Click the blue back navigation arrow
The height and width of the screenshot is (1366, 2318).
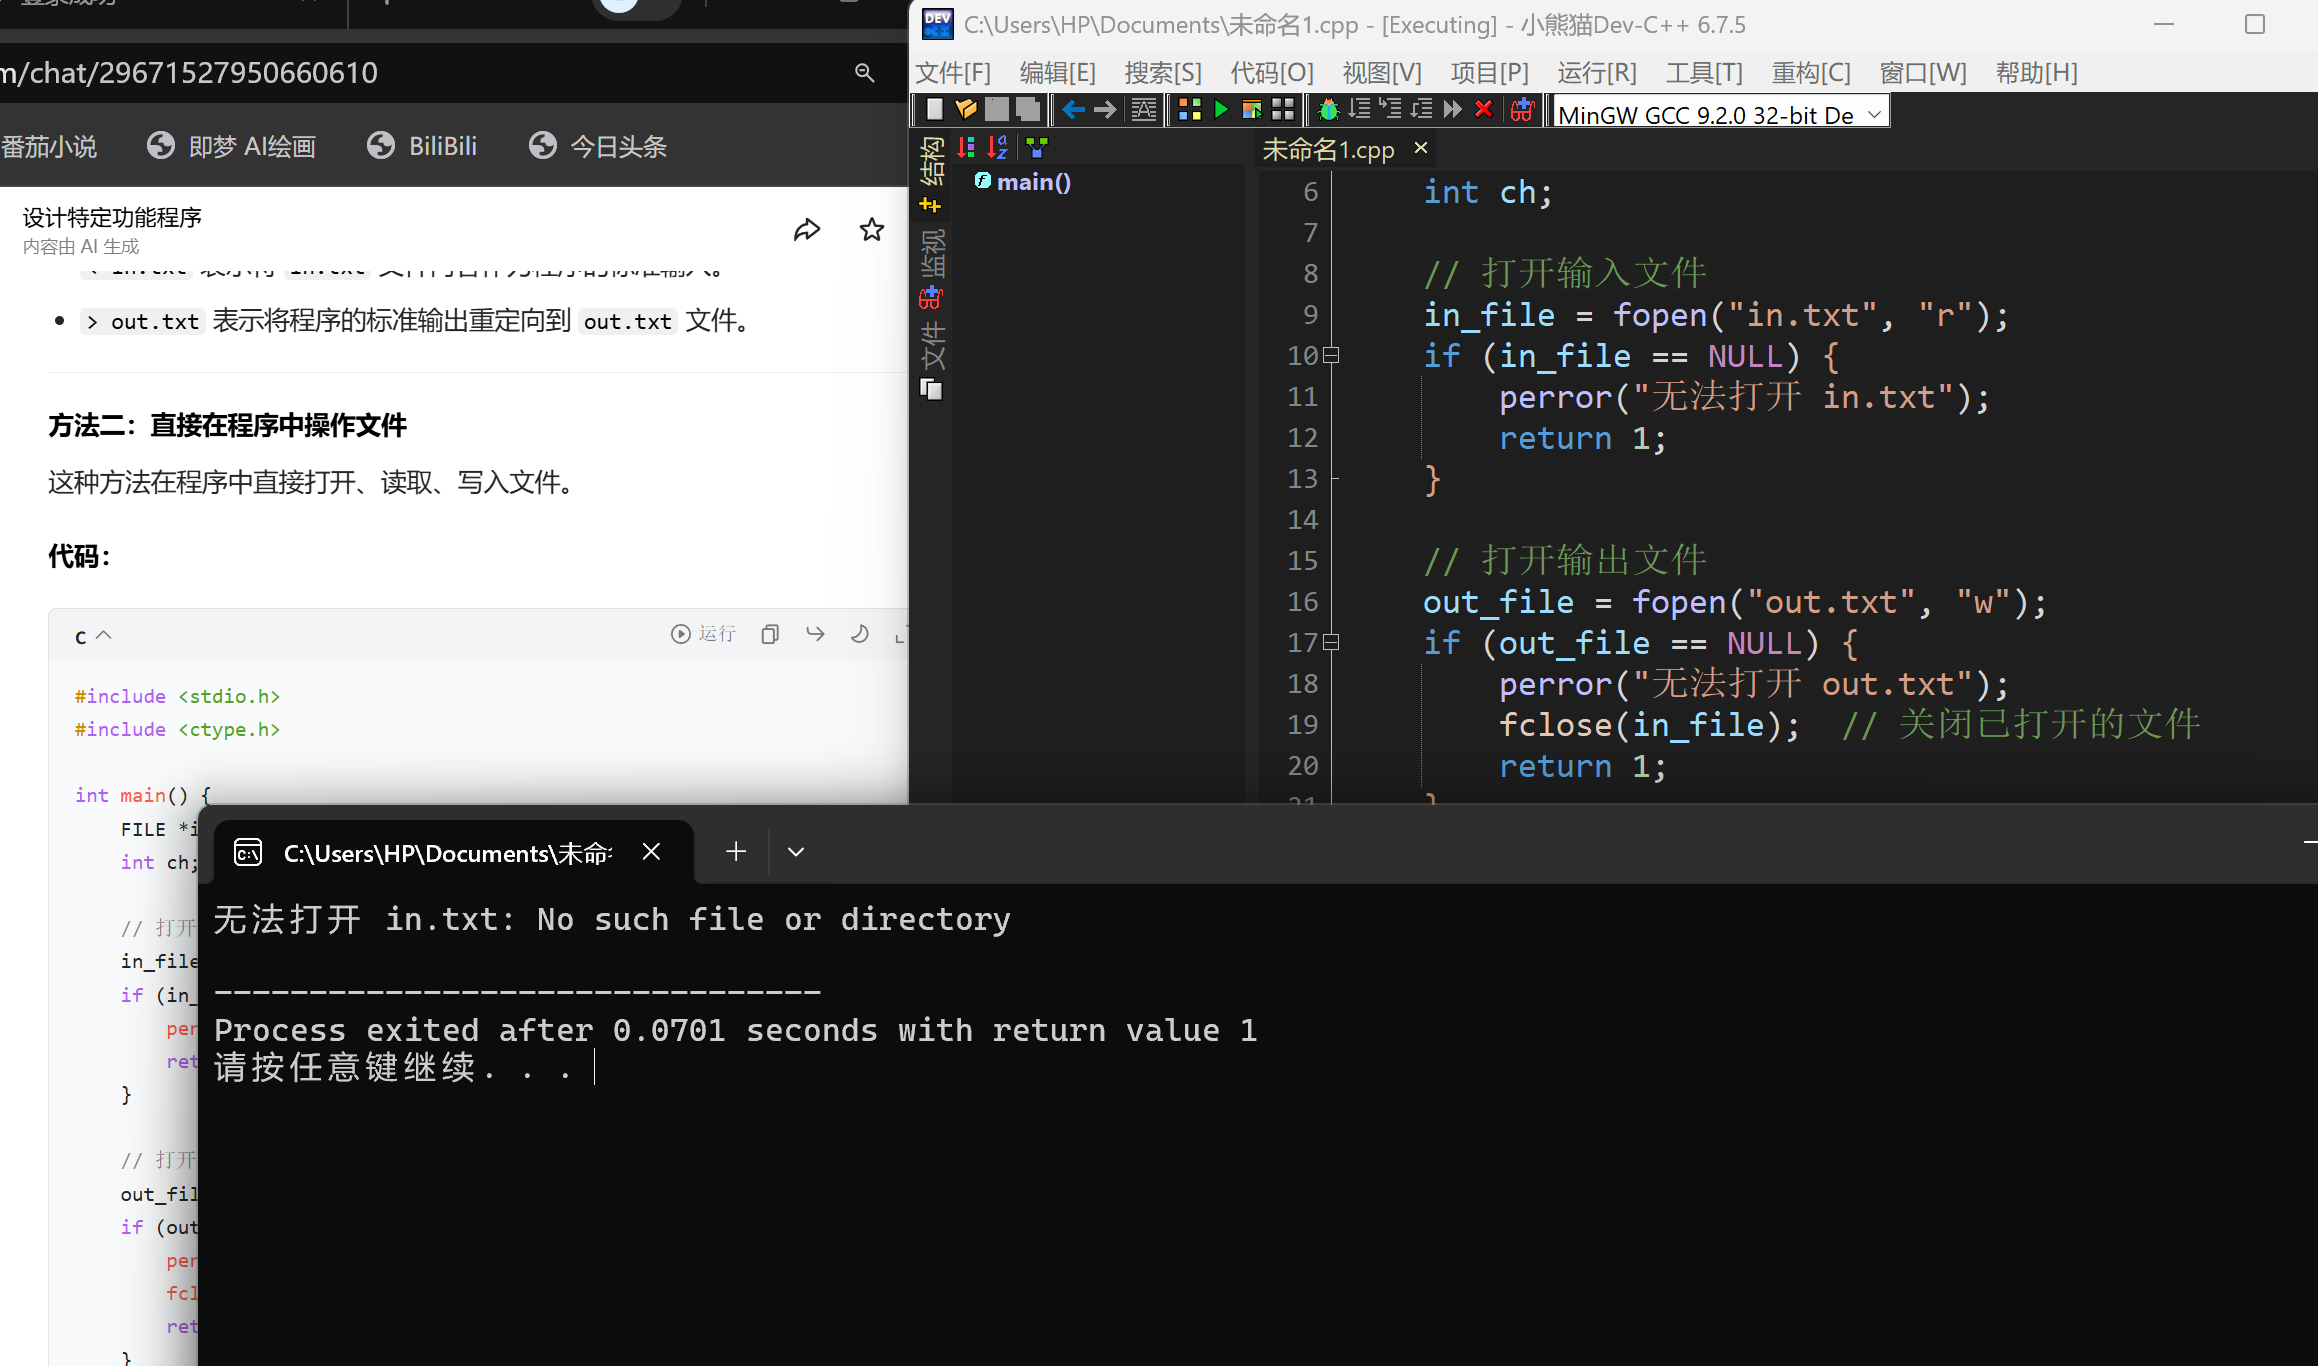[x=1073, y=110]
